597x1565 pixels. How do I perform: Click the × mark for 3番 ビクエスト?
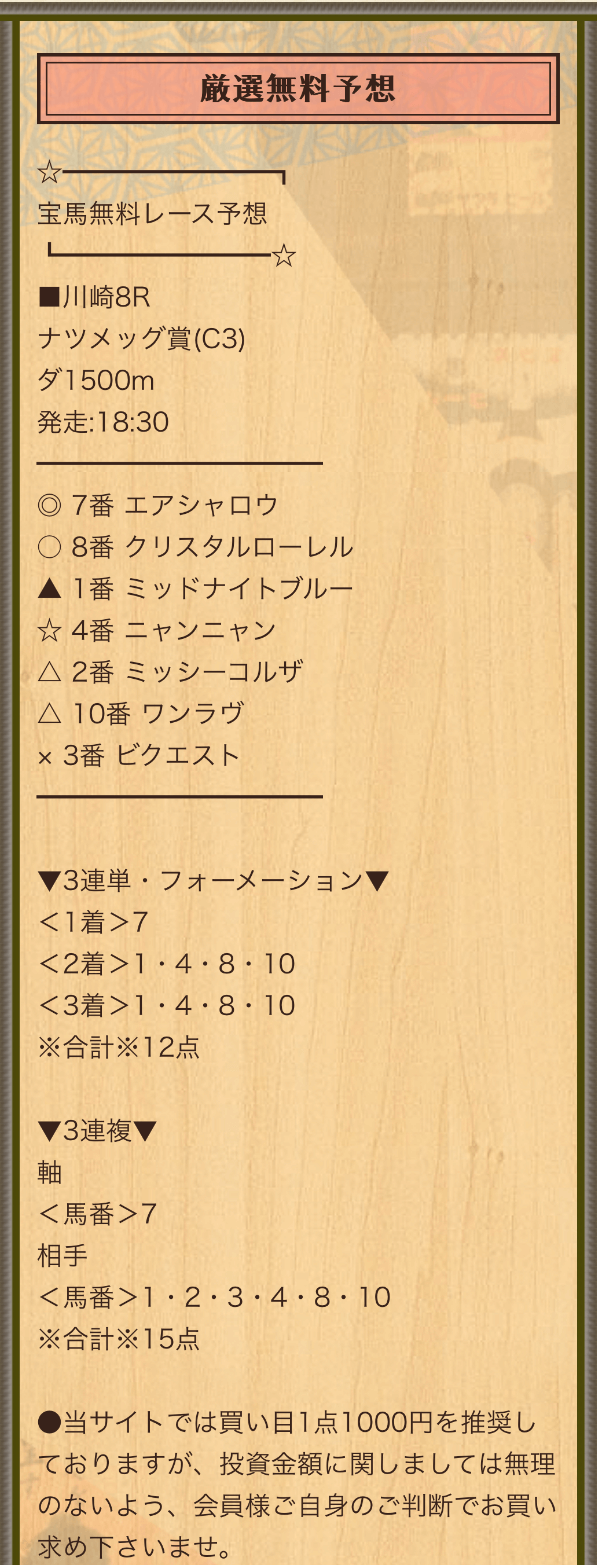click(44, 757)
